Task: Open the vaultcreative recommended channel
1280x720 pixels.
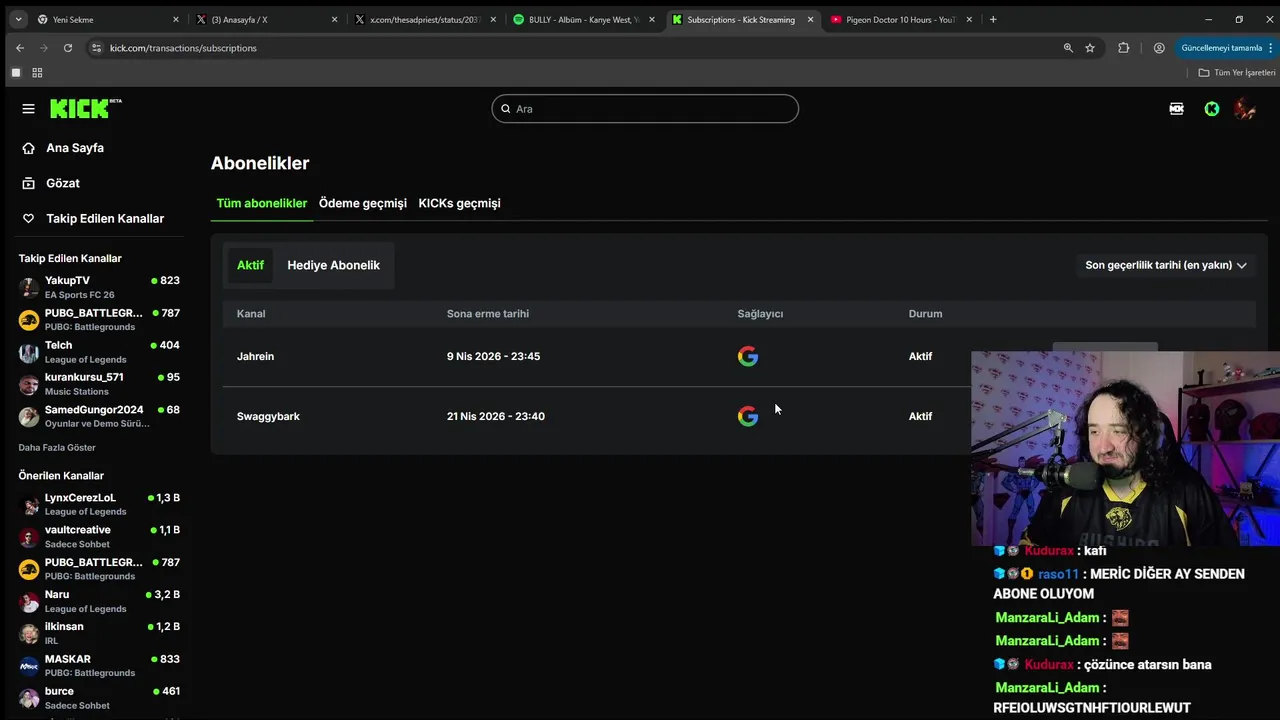Action: (x=99, y=536)
